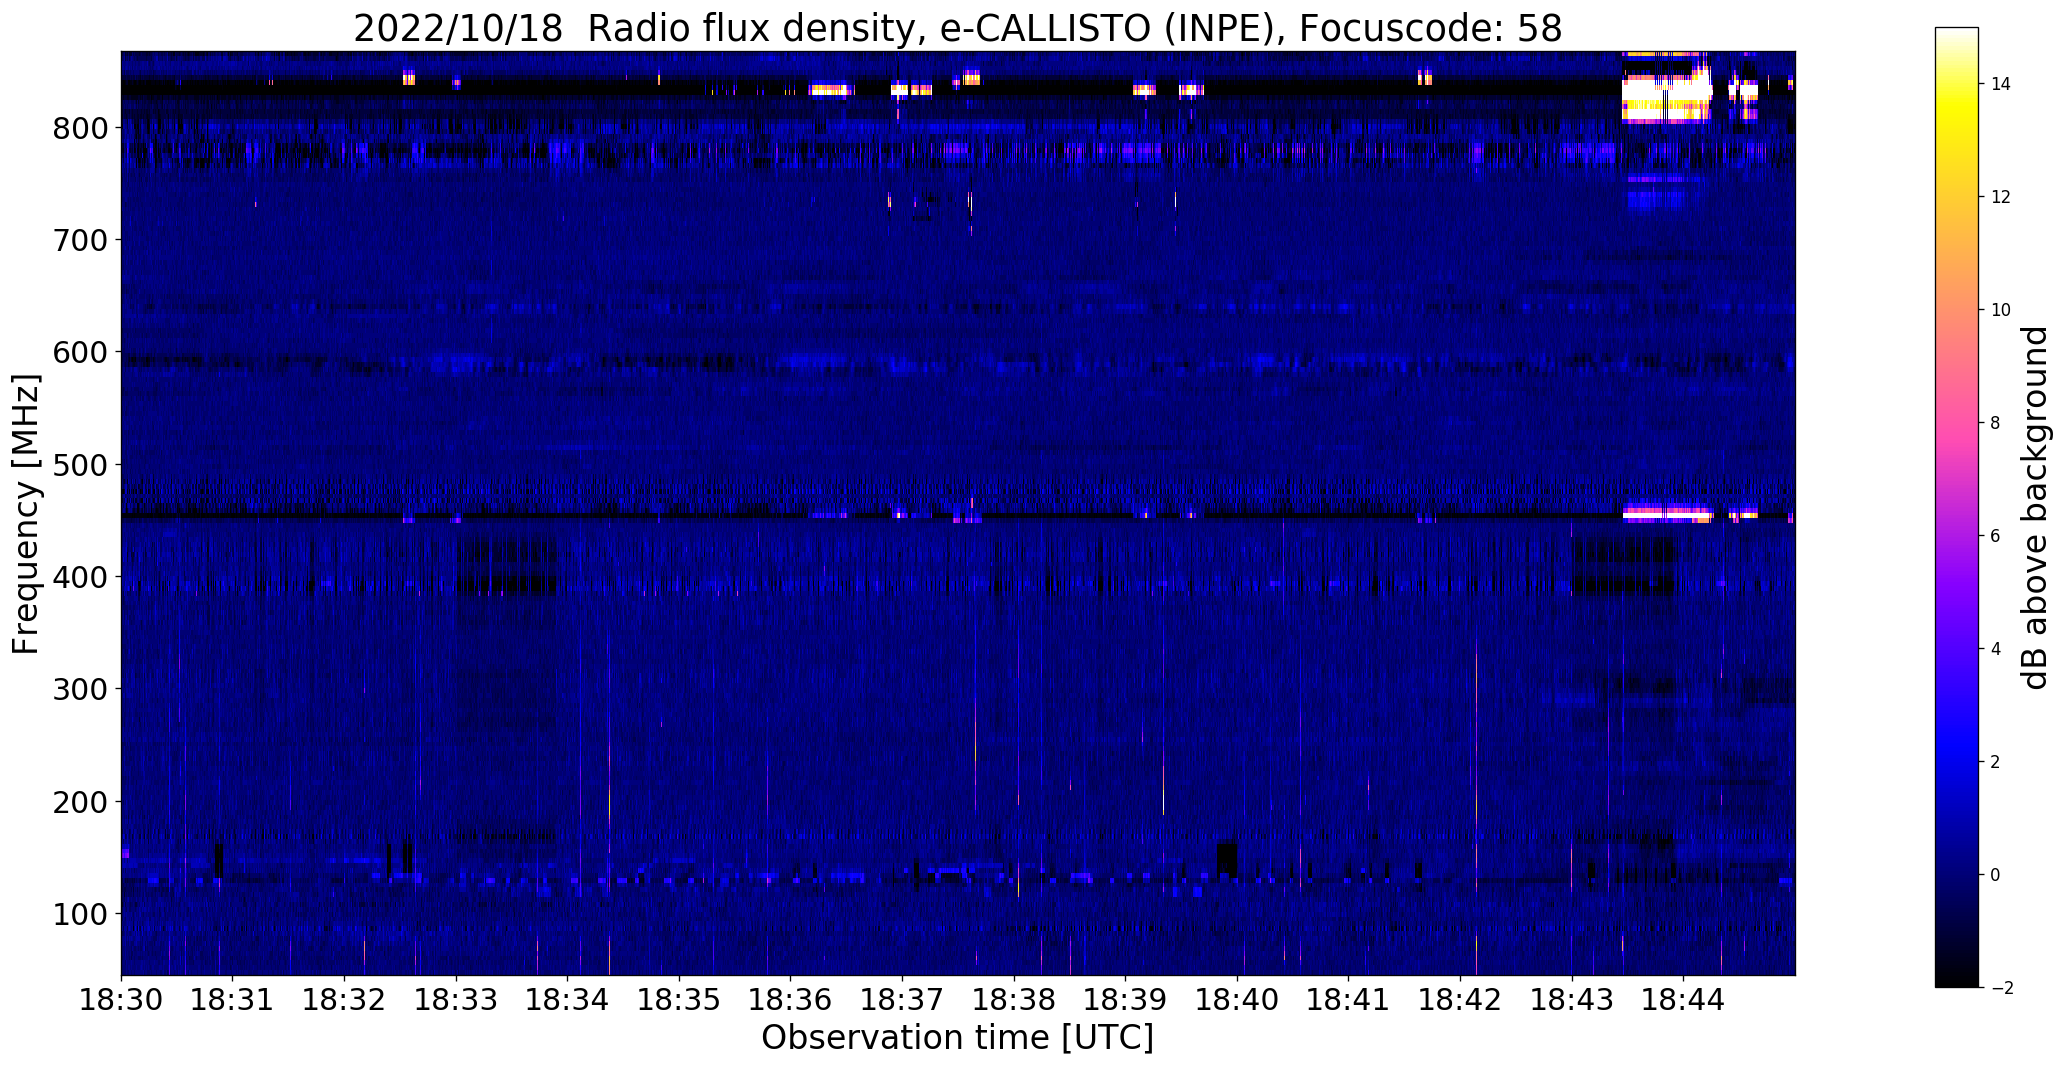Screen dimensions: 2066x1067
Task: Click the 18:43 time tick label
Action: [x=1573, y=999]
